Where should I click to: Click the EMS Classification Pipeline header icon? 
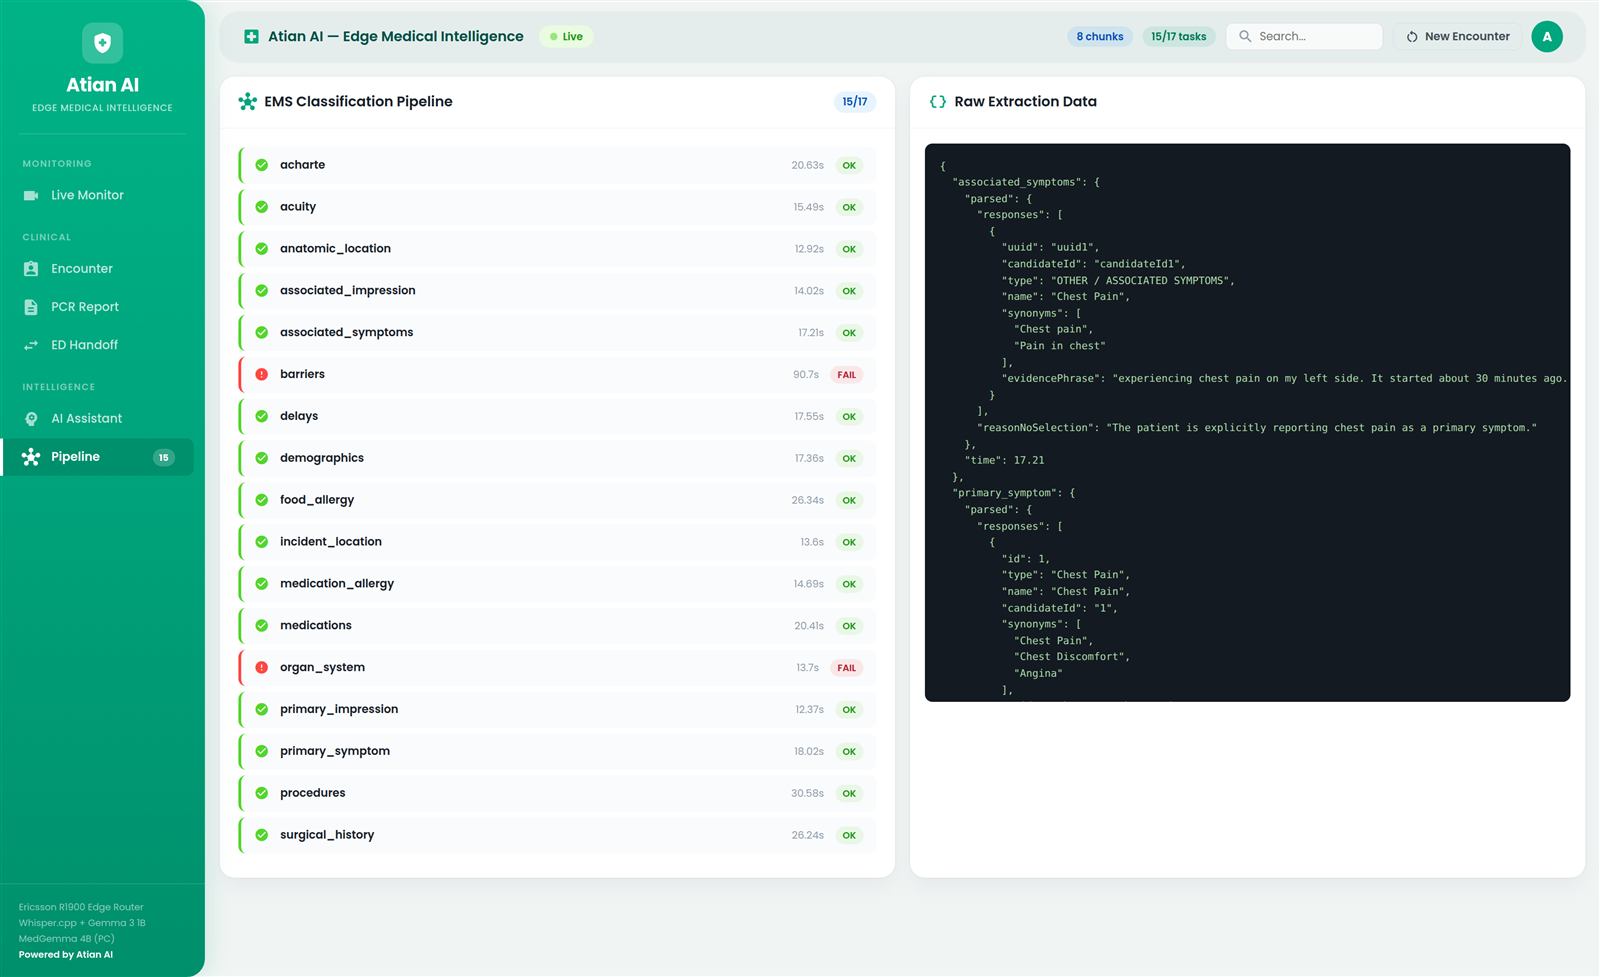point(247,101)
